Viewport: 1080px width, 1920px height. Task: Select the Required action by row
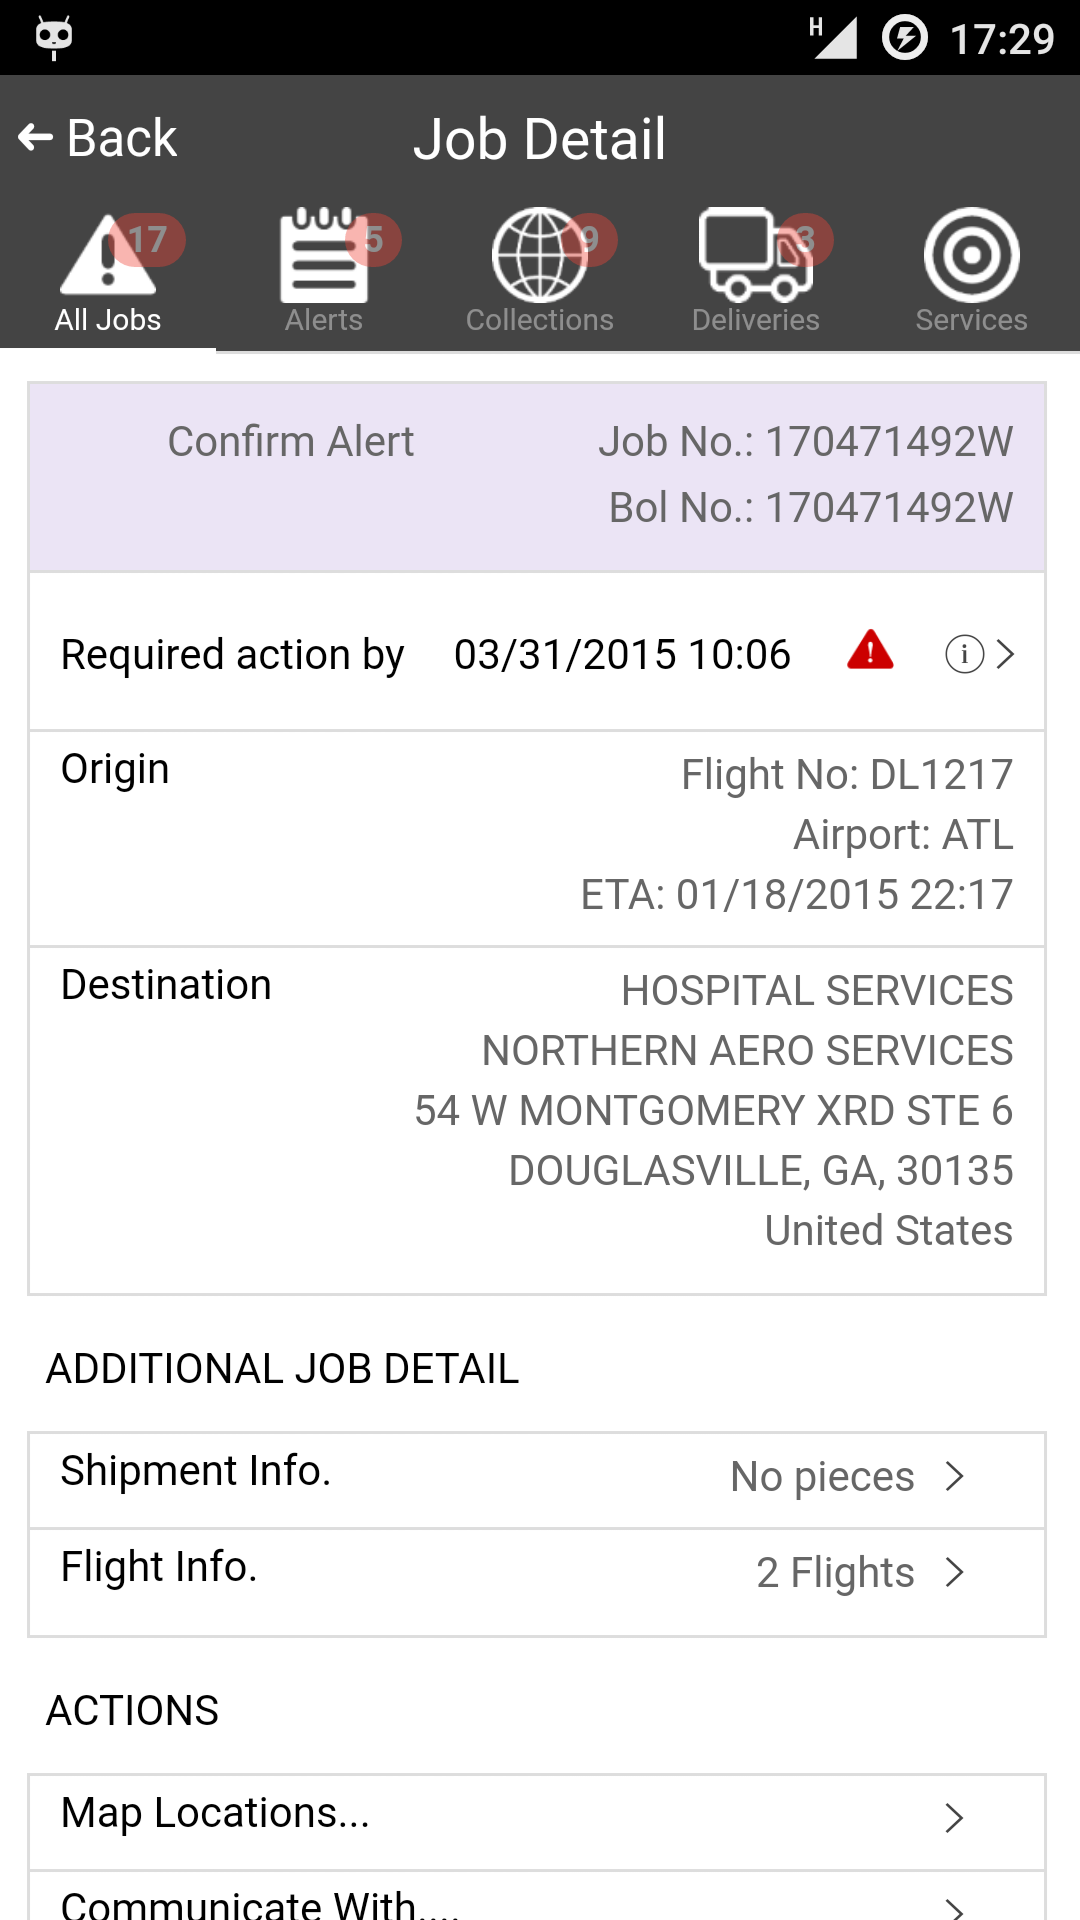click(537, 652)
